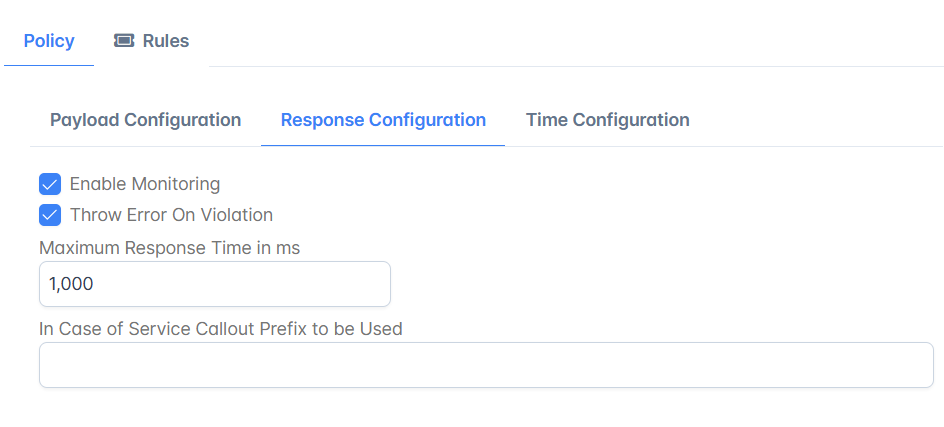The image size is (944, 427).
Task: Switch to the Policy tab
Action: 49,41
